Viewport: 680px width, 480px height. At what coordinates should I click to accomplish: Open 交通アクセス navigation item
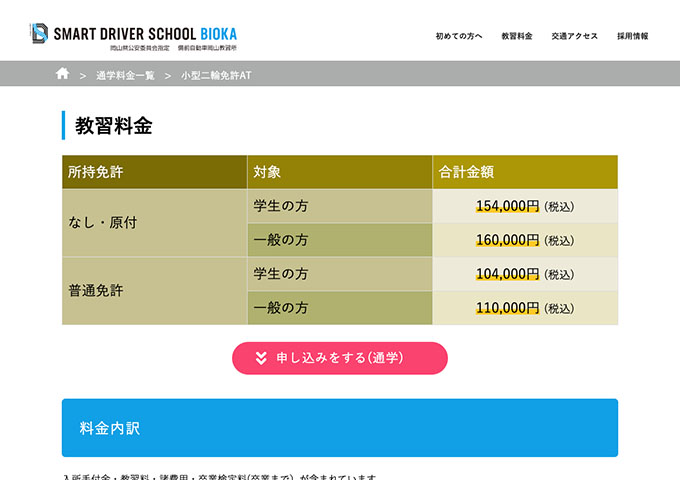pos(574,36)
